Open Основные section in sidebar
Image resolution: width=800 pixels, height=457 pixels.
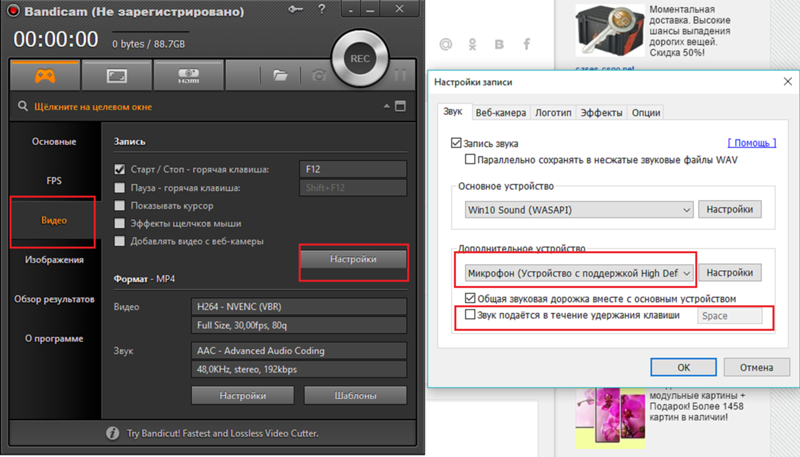[x=54, y=141]
